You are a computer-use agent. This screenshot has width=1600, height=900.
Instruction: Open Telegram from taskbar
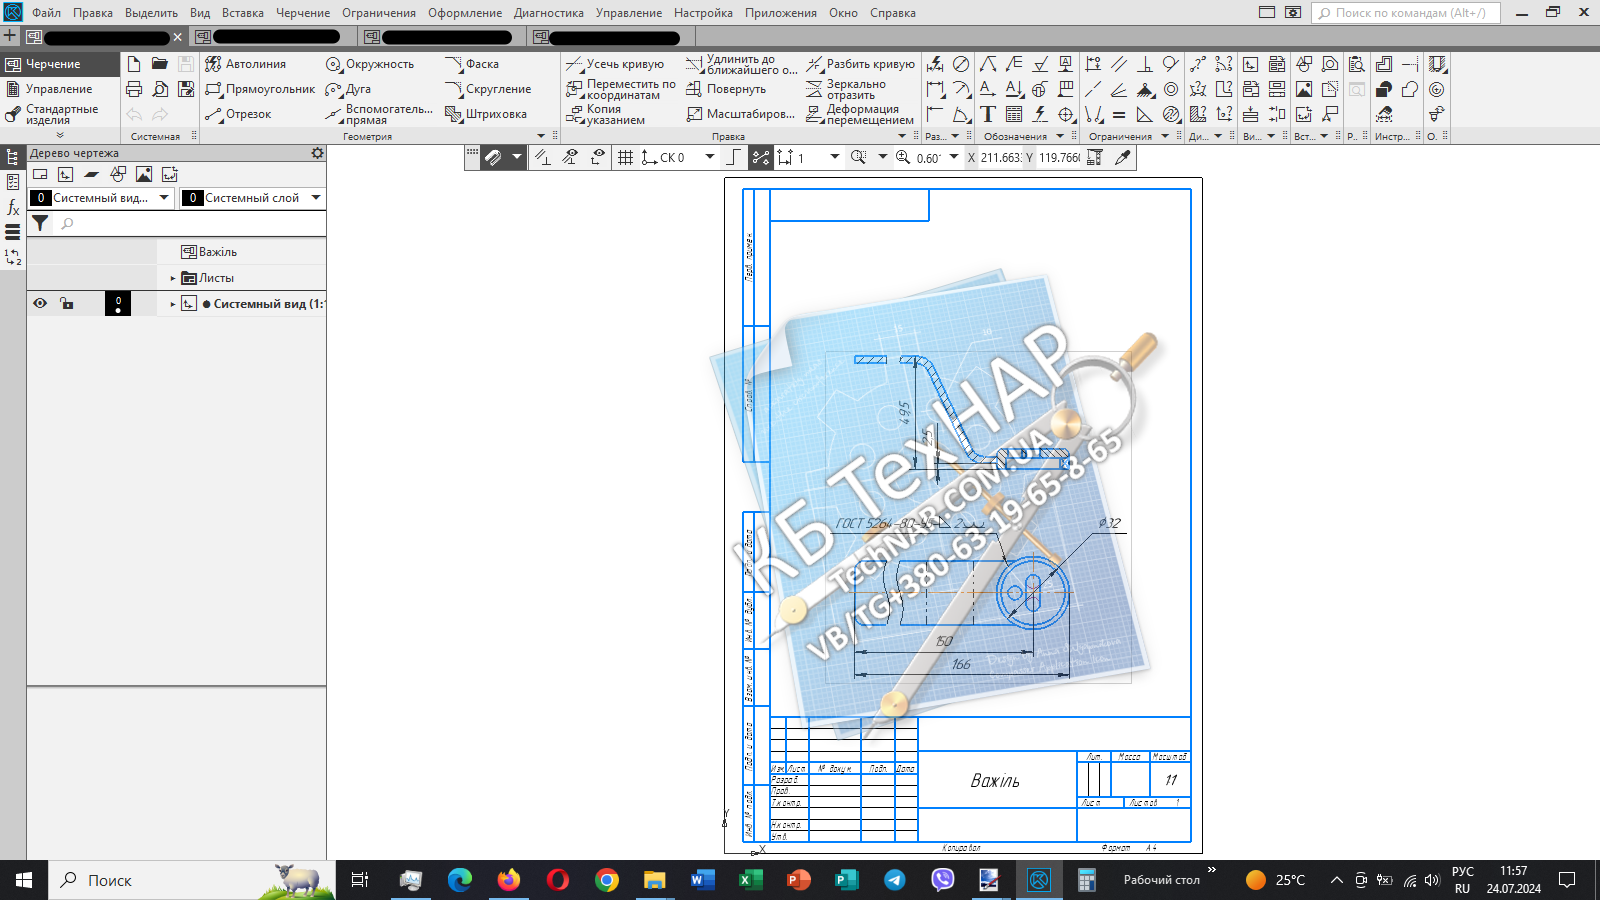pos(895,880)
